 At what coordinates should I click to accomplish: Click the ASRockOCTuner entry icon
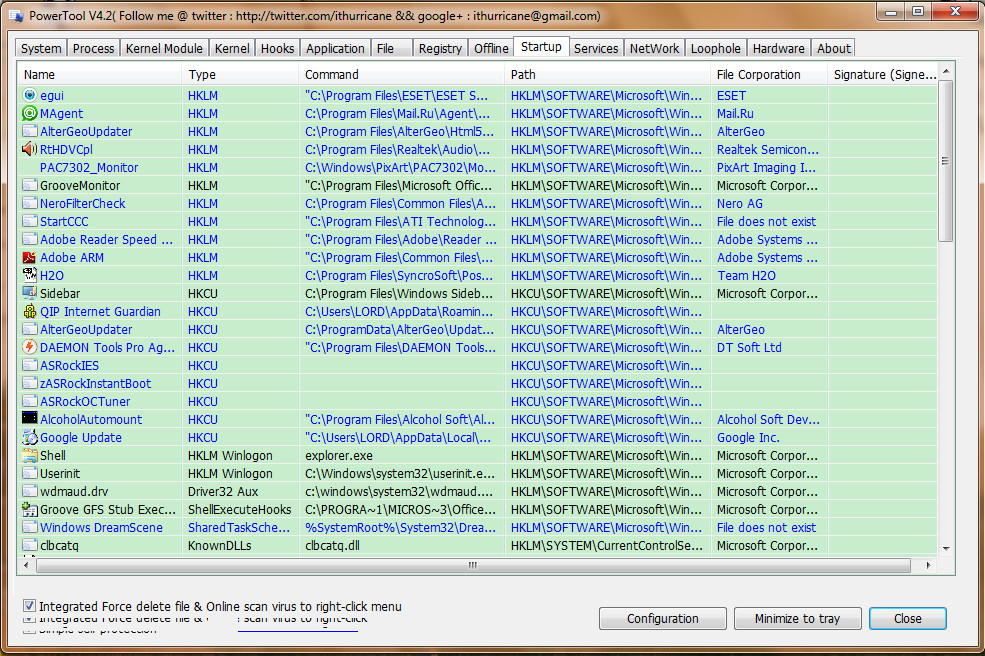coord(30,402)
